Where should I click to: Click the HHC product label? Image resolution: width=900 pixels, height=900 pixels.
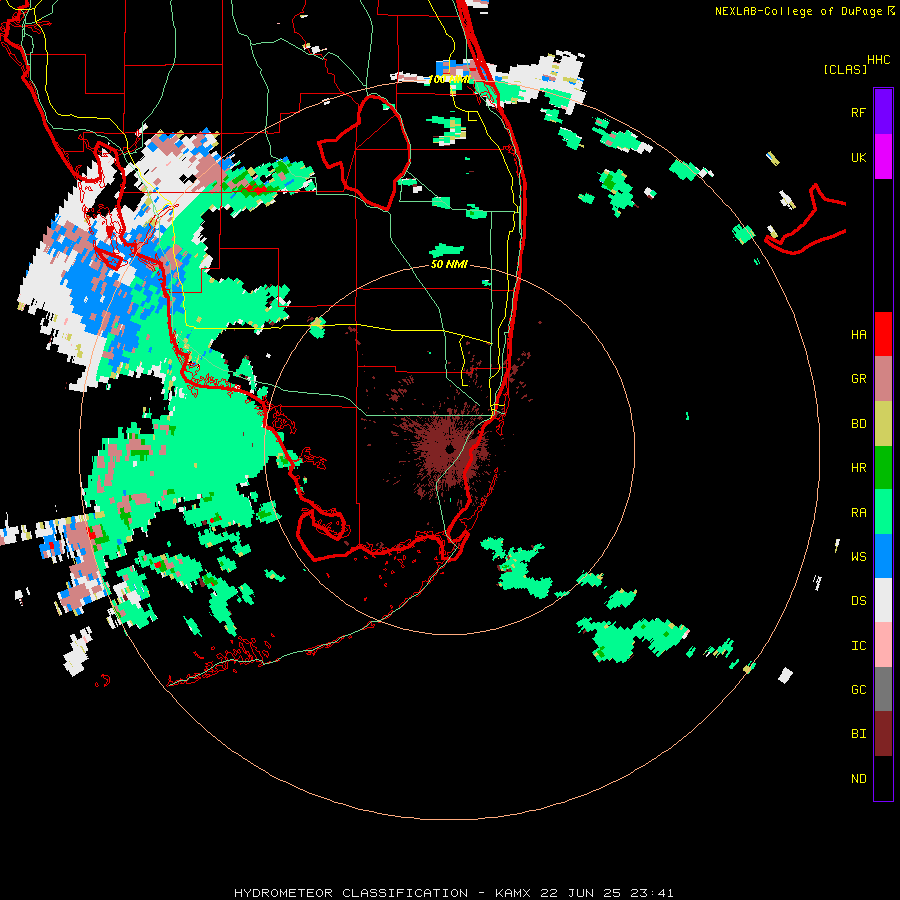click(x=878, y=60)
